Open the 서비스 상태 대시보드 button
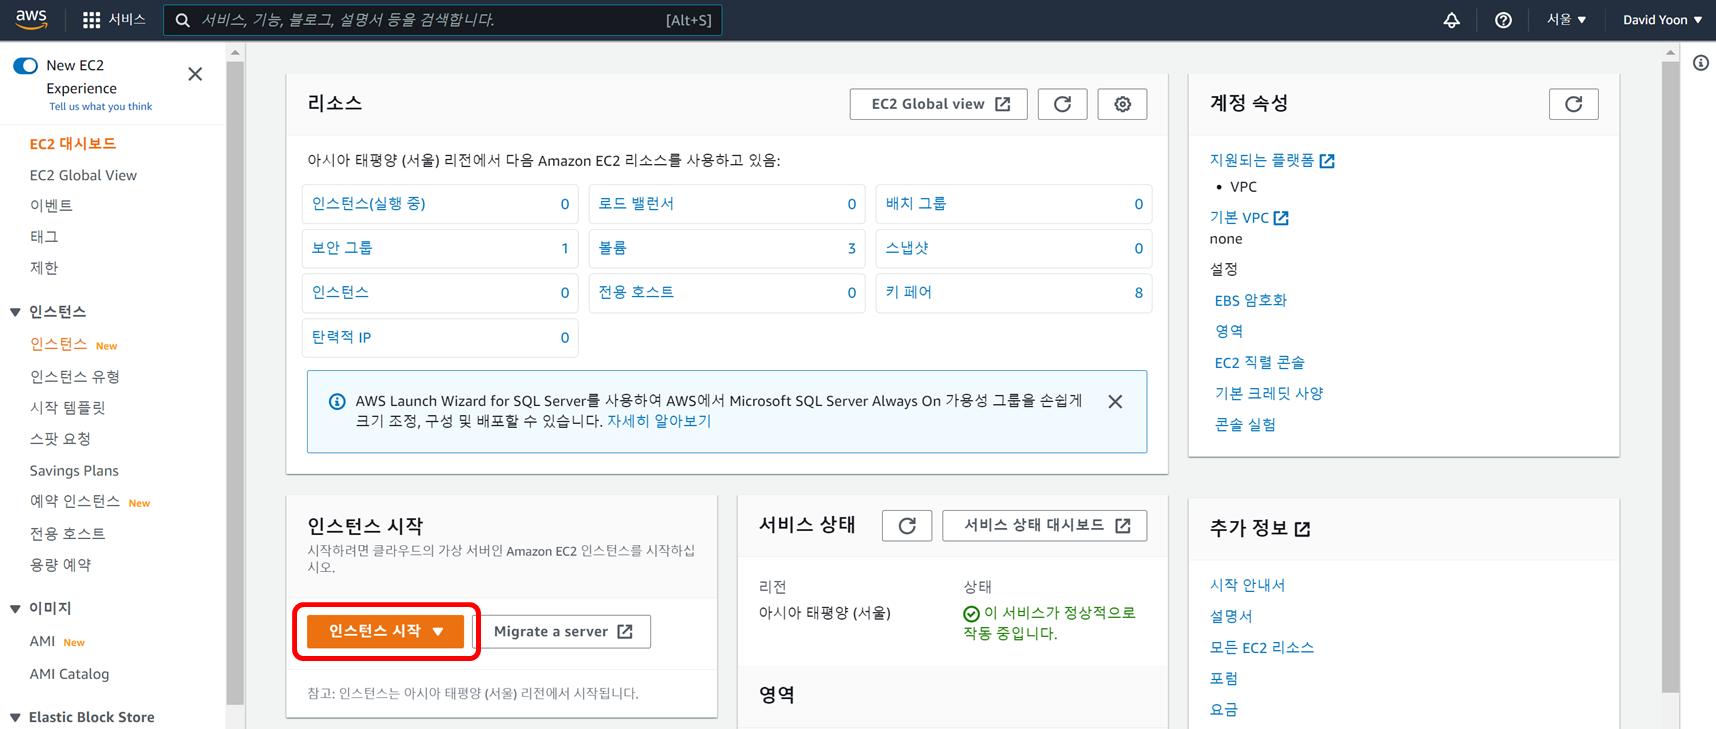 coord(1045,526)
